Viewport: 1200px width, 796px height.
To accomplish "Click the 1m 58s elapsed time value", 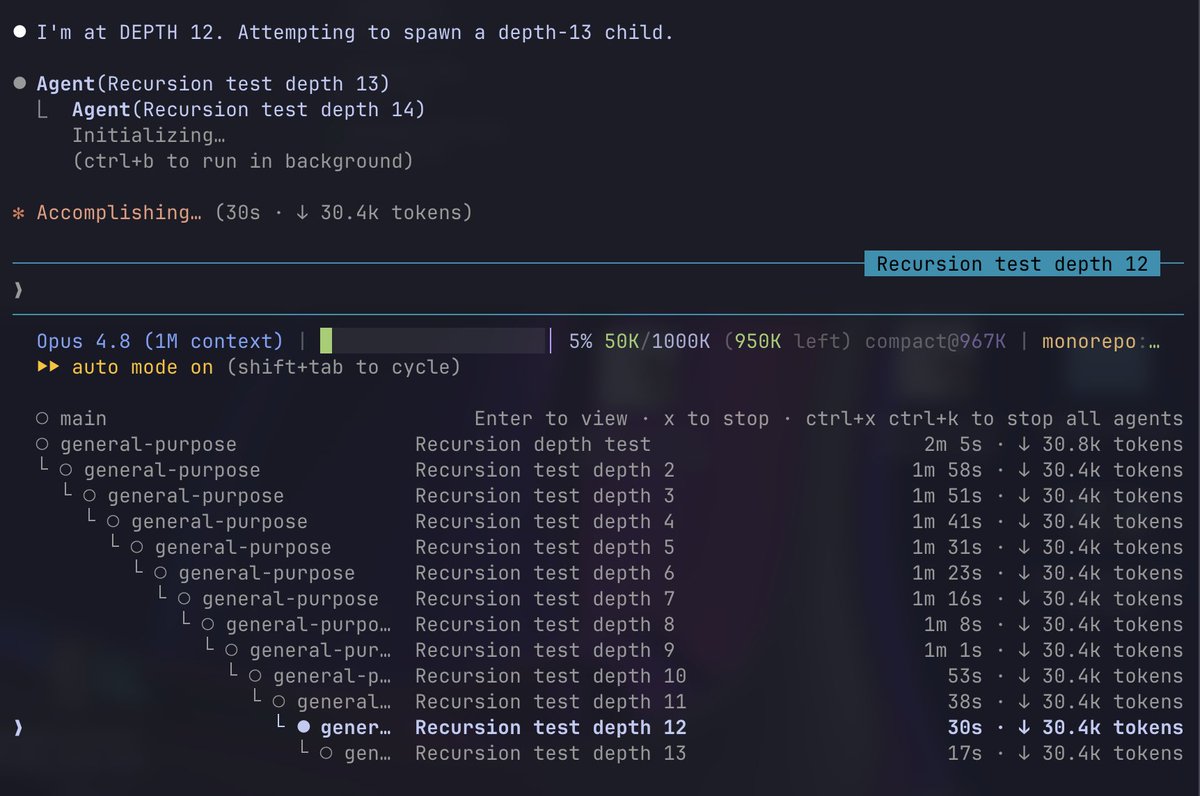I will click(x=947, y=470).
